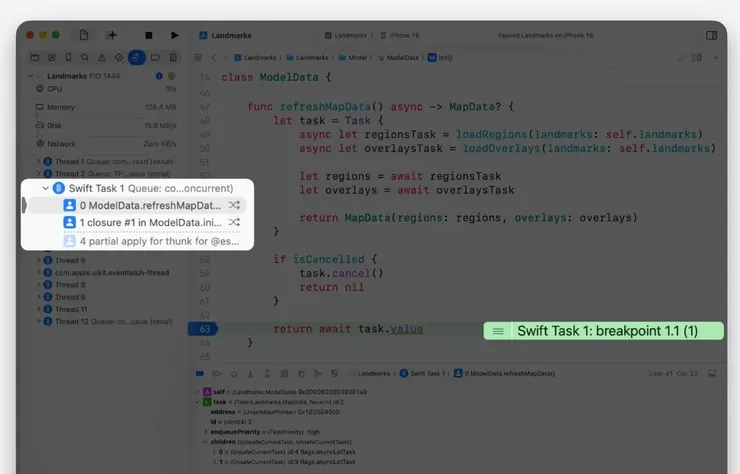Click init() symbol in jump bar
Screen dimensions: 740x474
(440, 58)
